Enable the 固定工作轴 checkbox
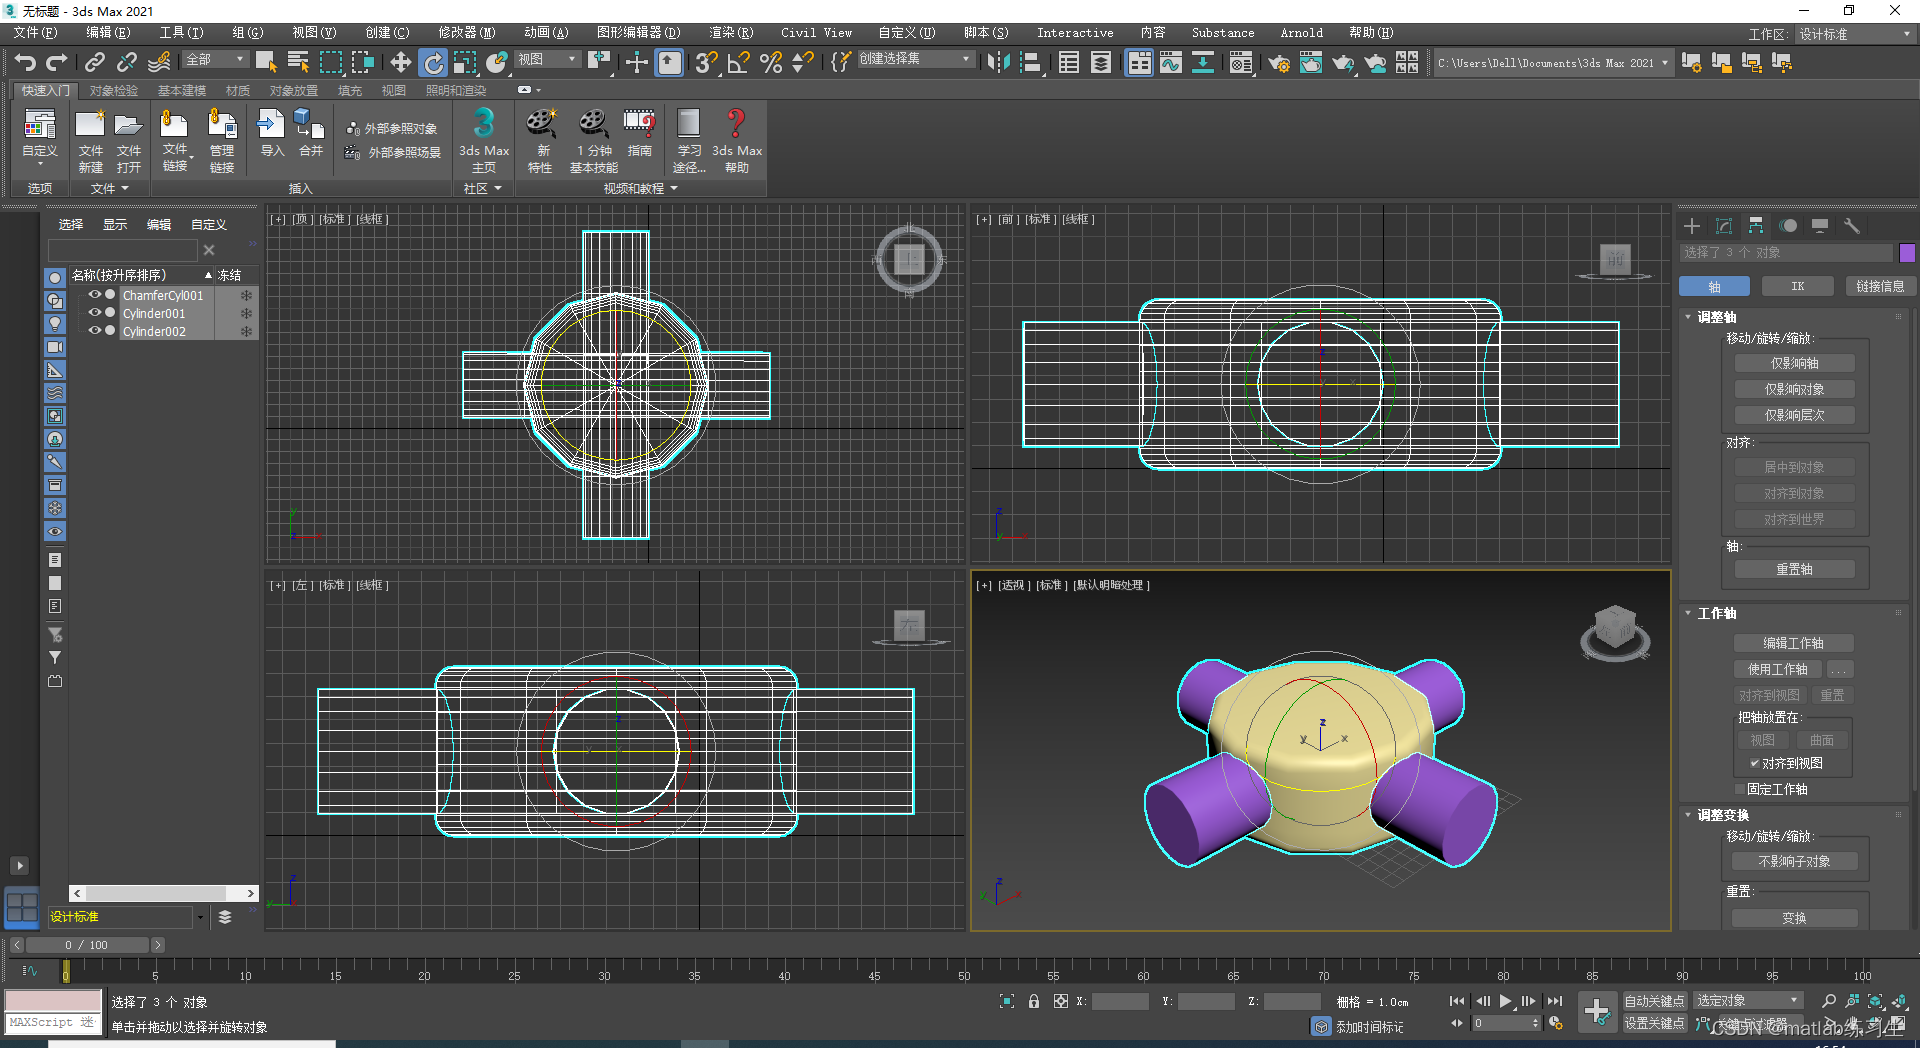The width and height of the screenshot is (1920, 1048). point(1740,789)
